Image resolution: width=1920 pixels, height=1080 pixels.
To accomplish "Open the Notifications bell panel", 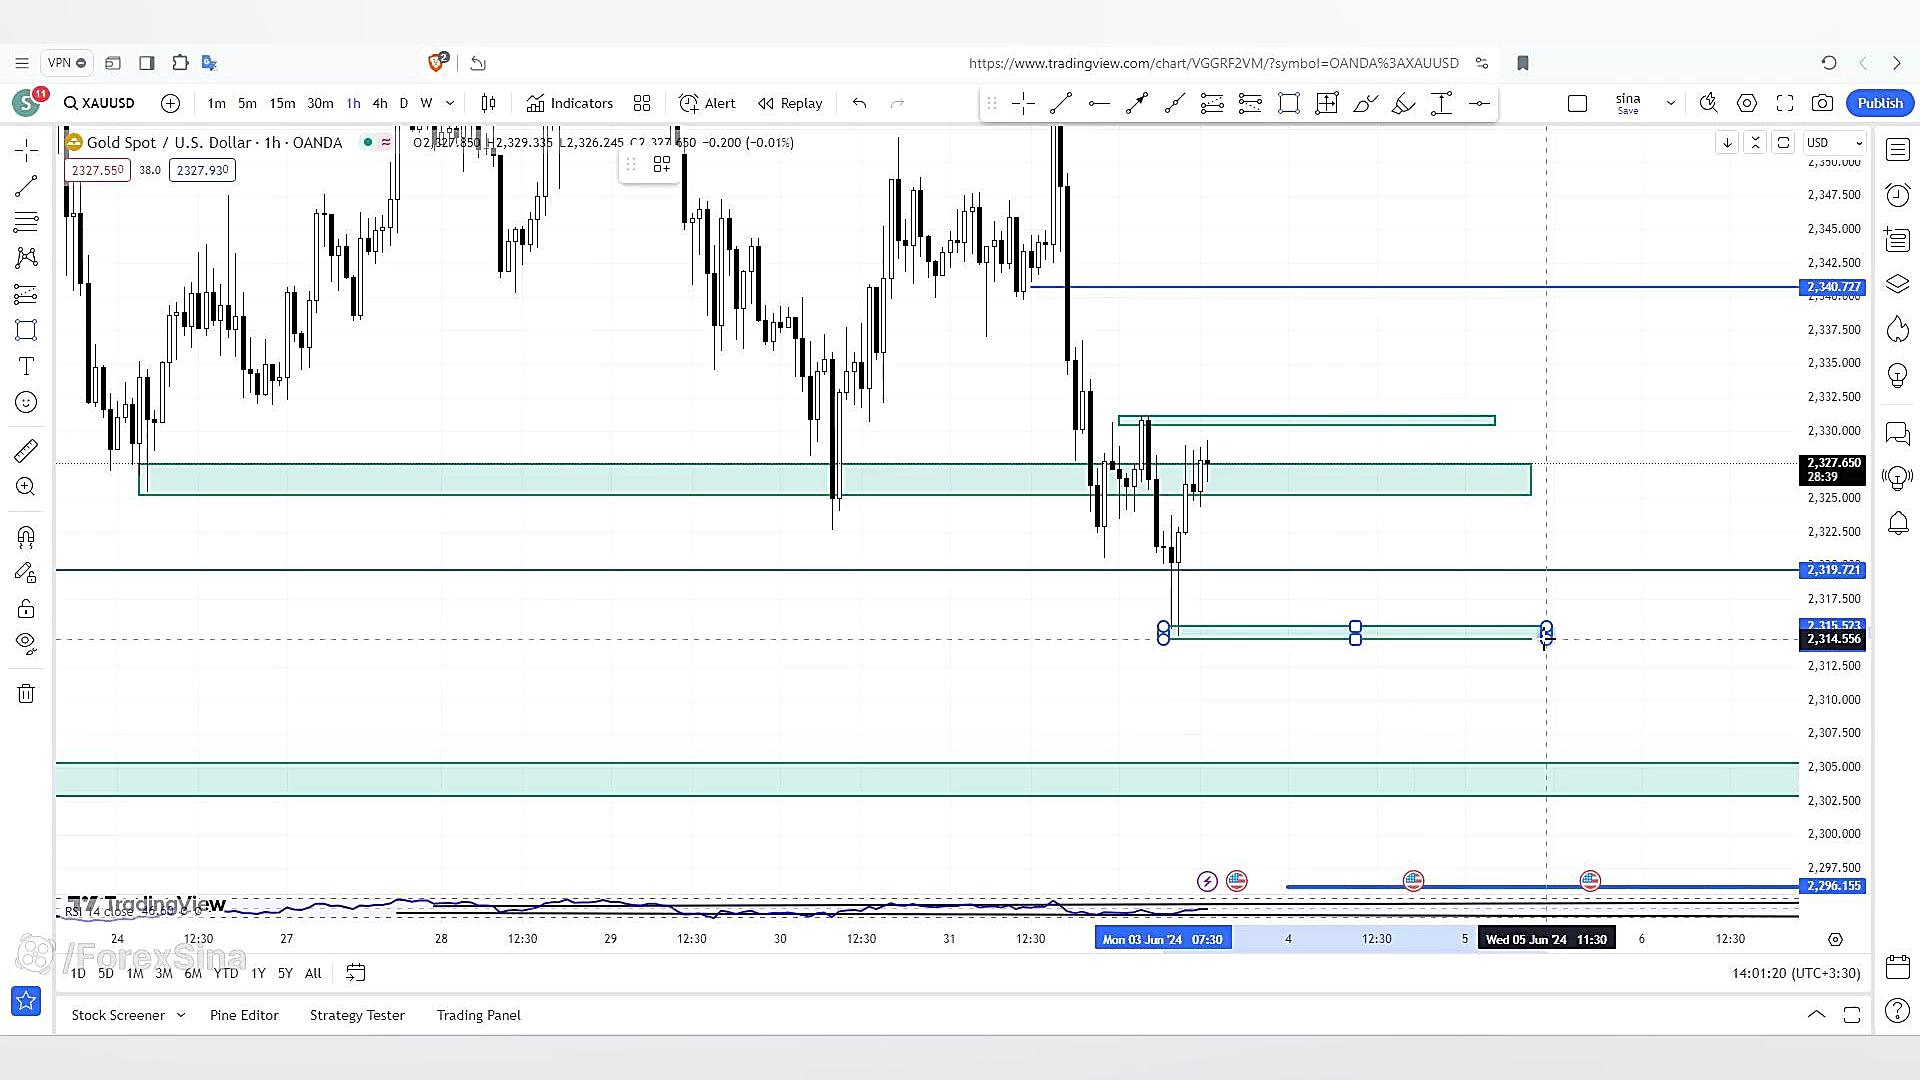I will pos(1897,522).
